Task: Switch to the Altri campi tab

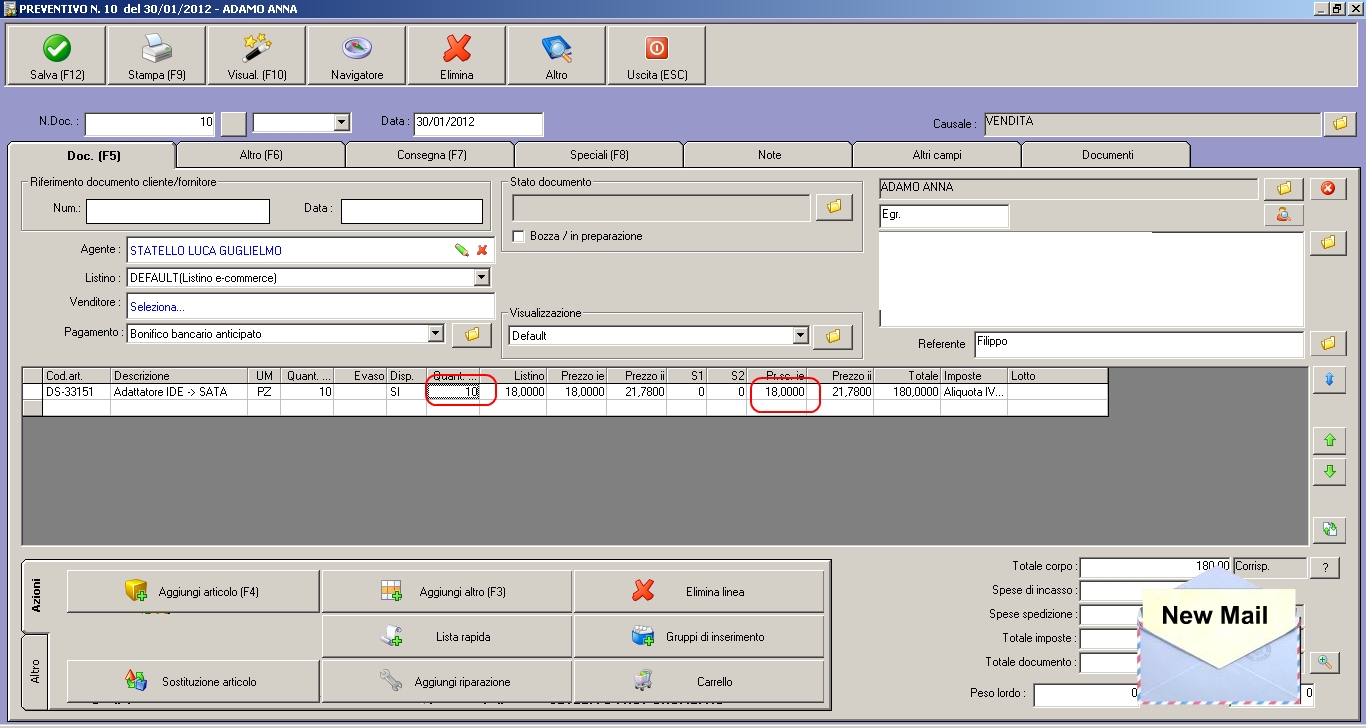Action: 937,155
